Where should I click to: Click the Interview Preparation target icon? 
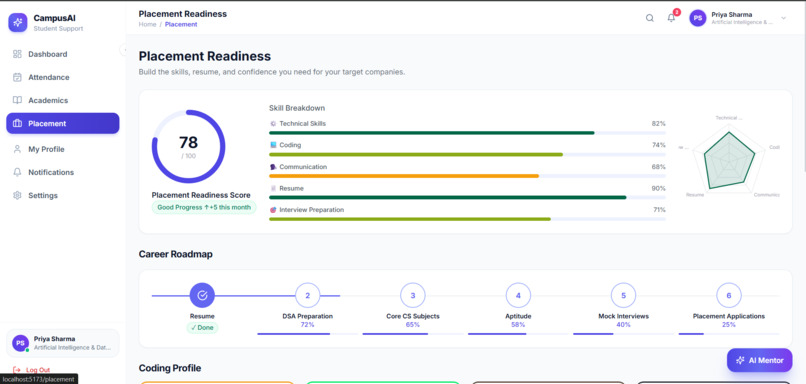tap(273, 210)
